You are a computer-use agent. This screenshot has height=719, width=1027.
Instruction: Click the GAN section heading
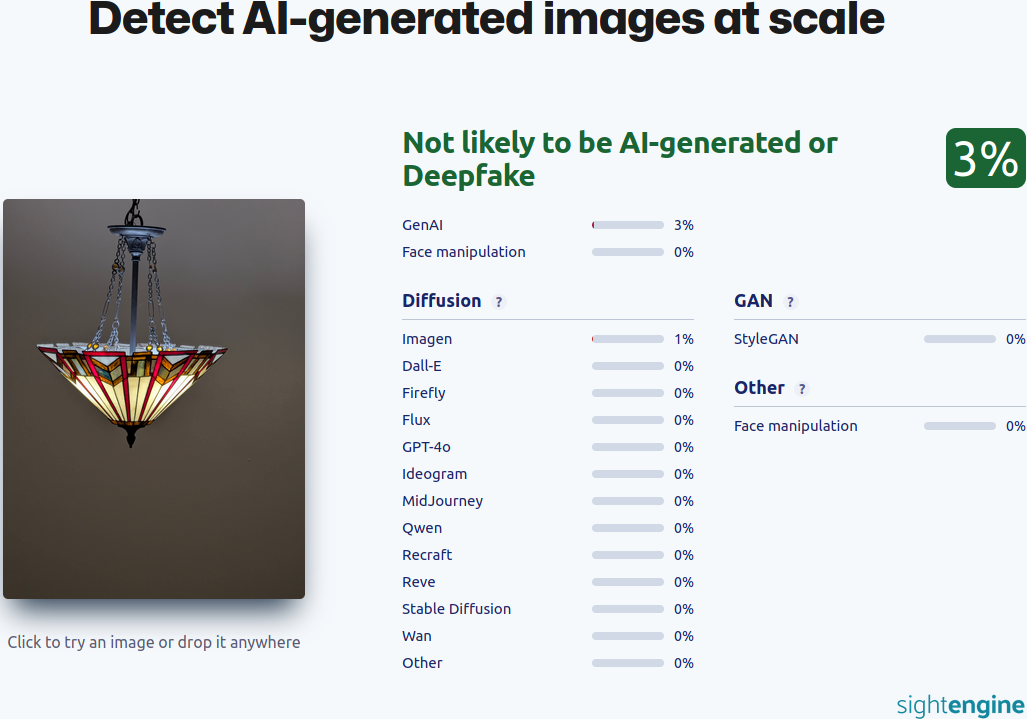[x=753, y=301]
